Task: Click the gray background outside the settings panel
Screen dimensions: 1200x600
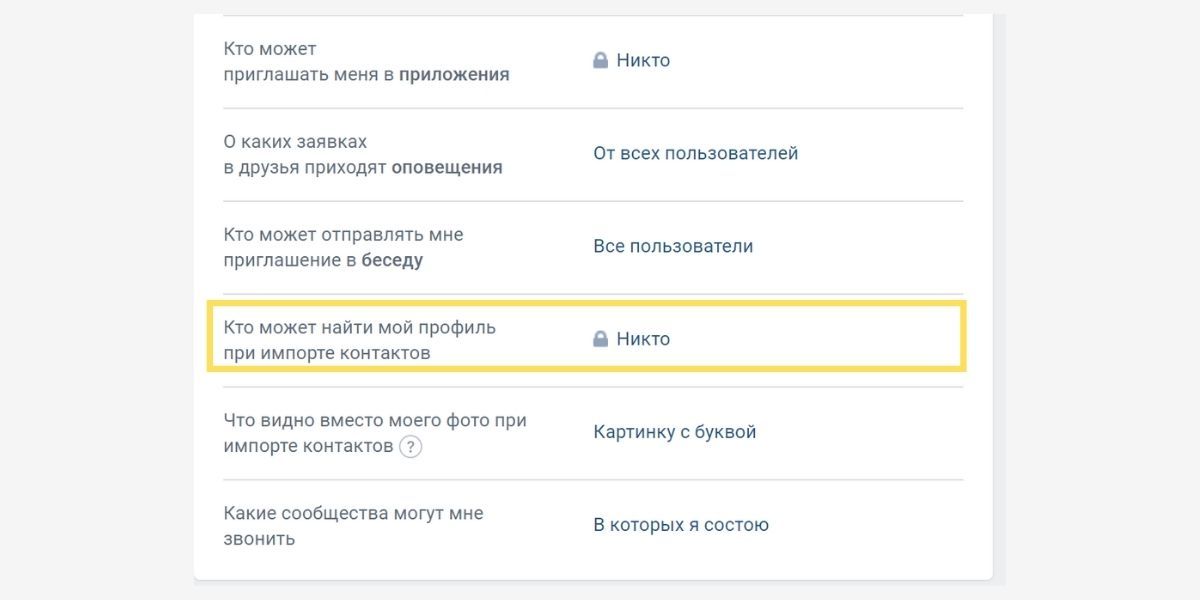Action: (100, 300)
